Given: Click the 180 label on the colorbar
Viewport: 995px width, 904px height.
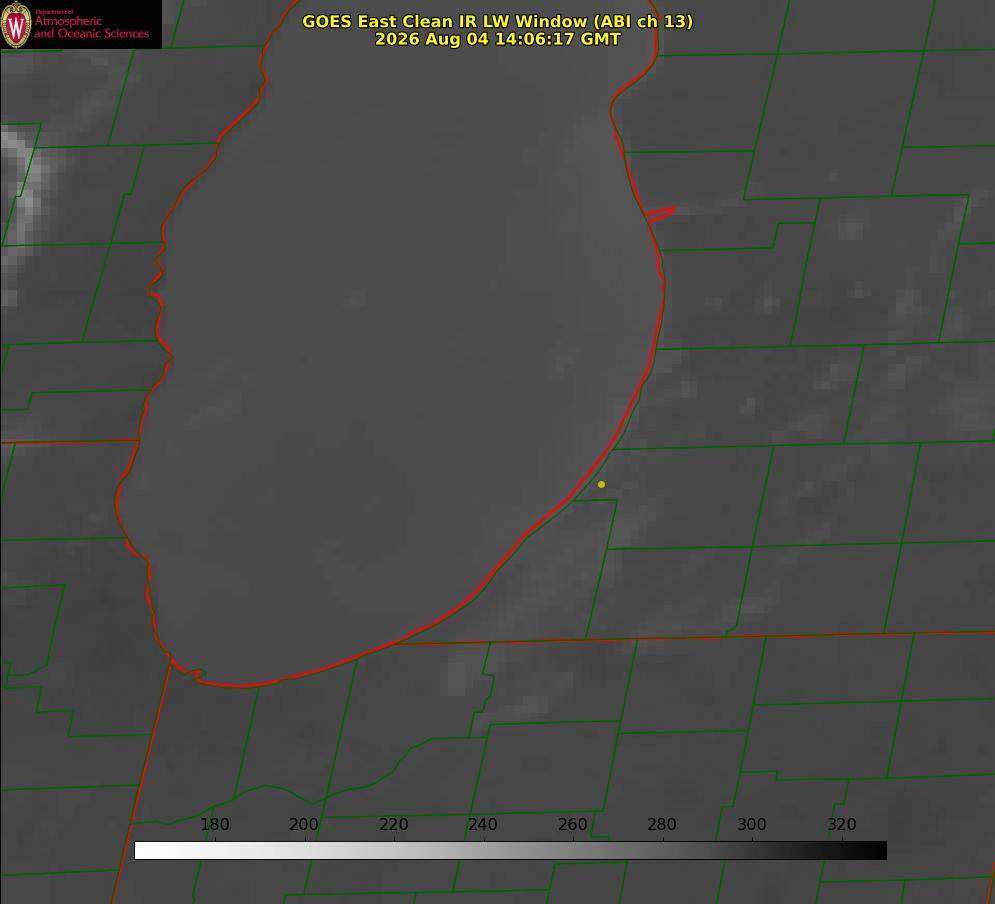Looking at the screenshot, I should coord(214,824).
